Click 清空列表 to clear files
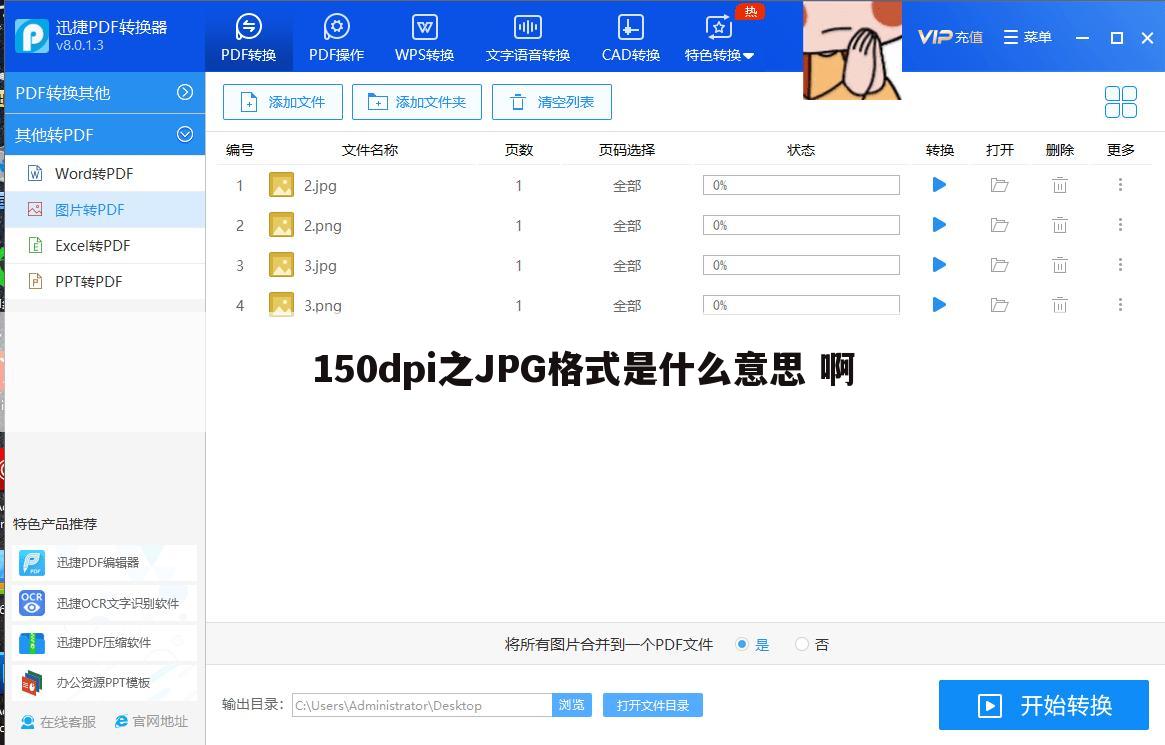This screenshot has height=745, width=1165. tap(551, 102)
